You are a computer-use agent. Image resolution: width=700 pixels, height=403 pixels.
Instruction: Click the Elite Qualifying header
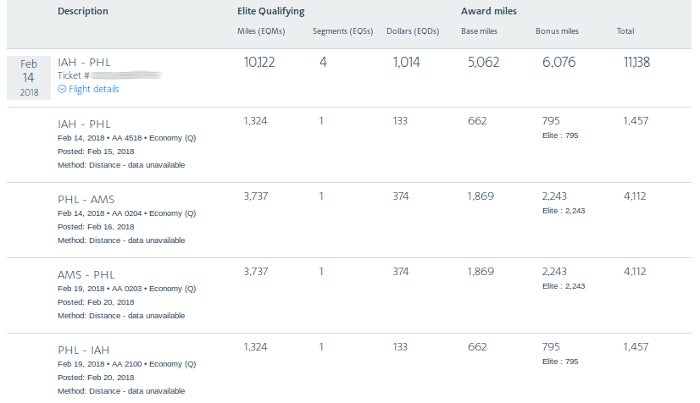point(271,12)
